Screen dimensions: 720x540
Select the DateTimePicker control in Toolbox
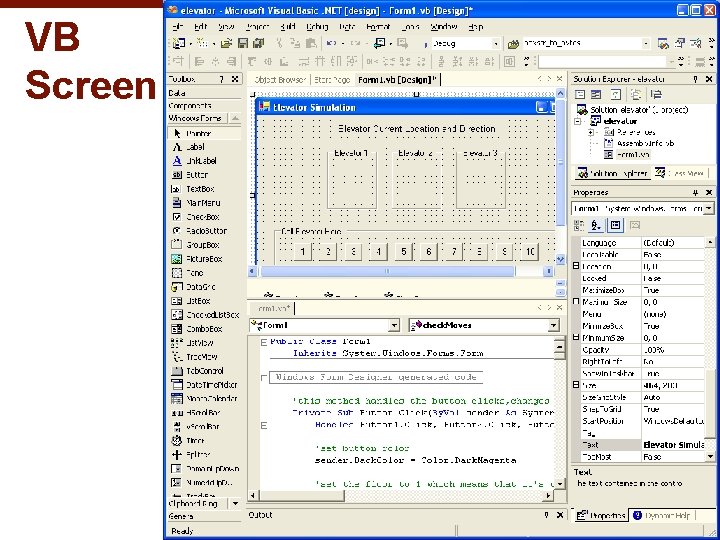(204, 385)
